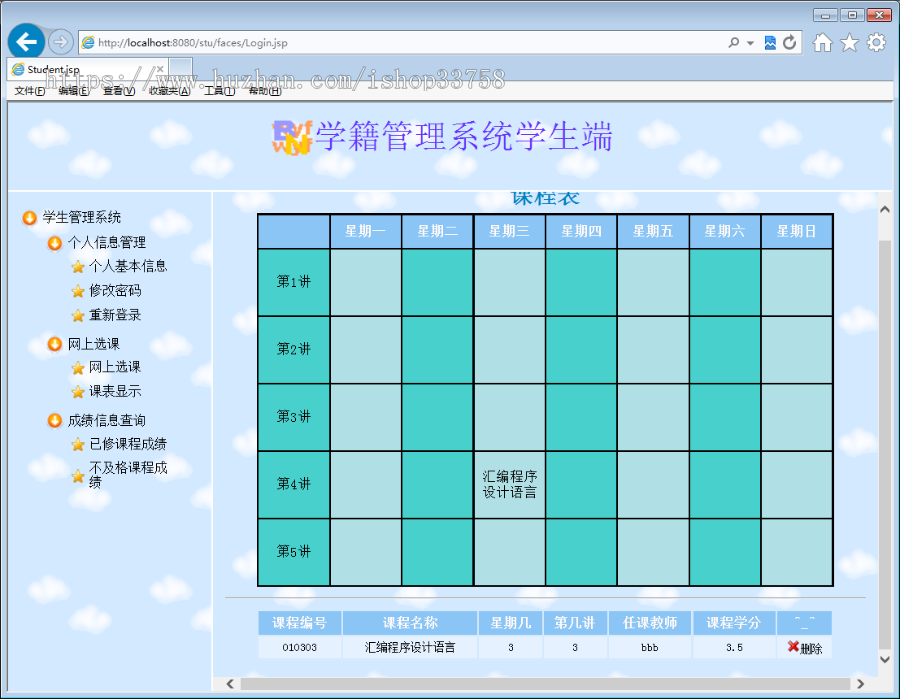Open the search engine dropdown in address bar
The height and width of the screenshot is (699, 900).
749,42
